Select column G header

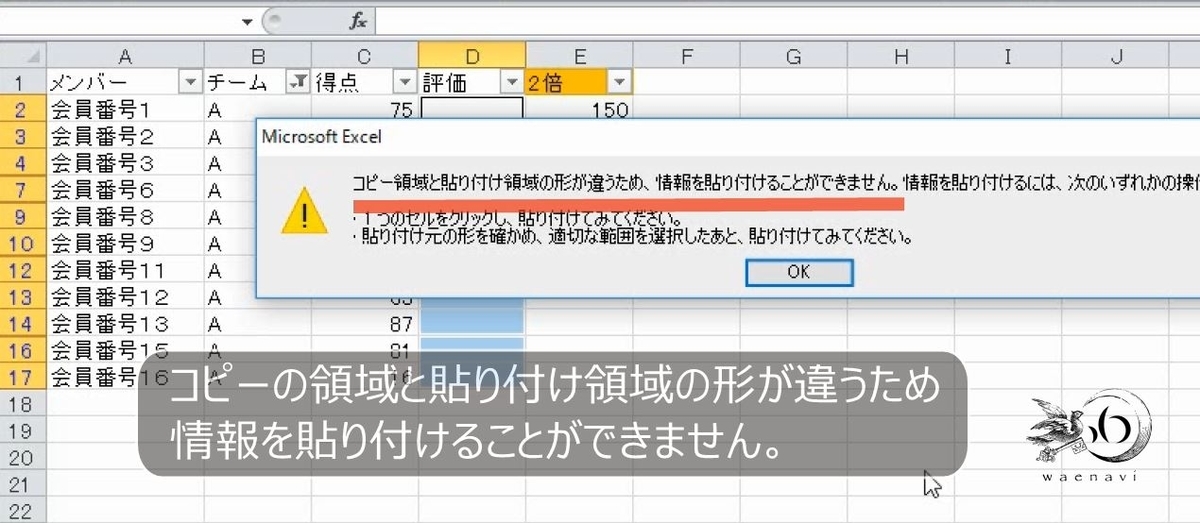pos(794,57)
